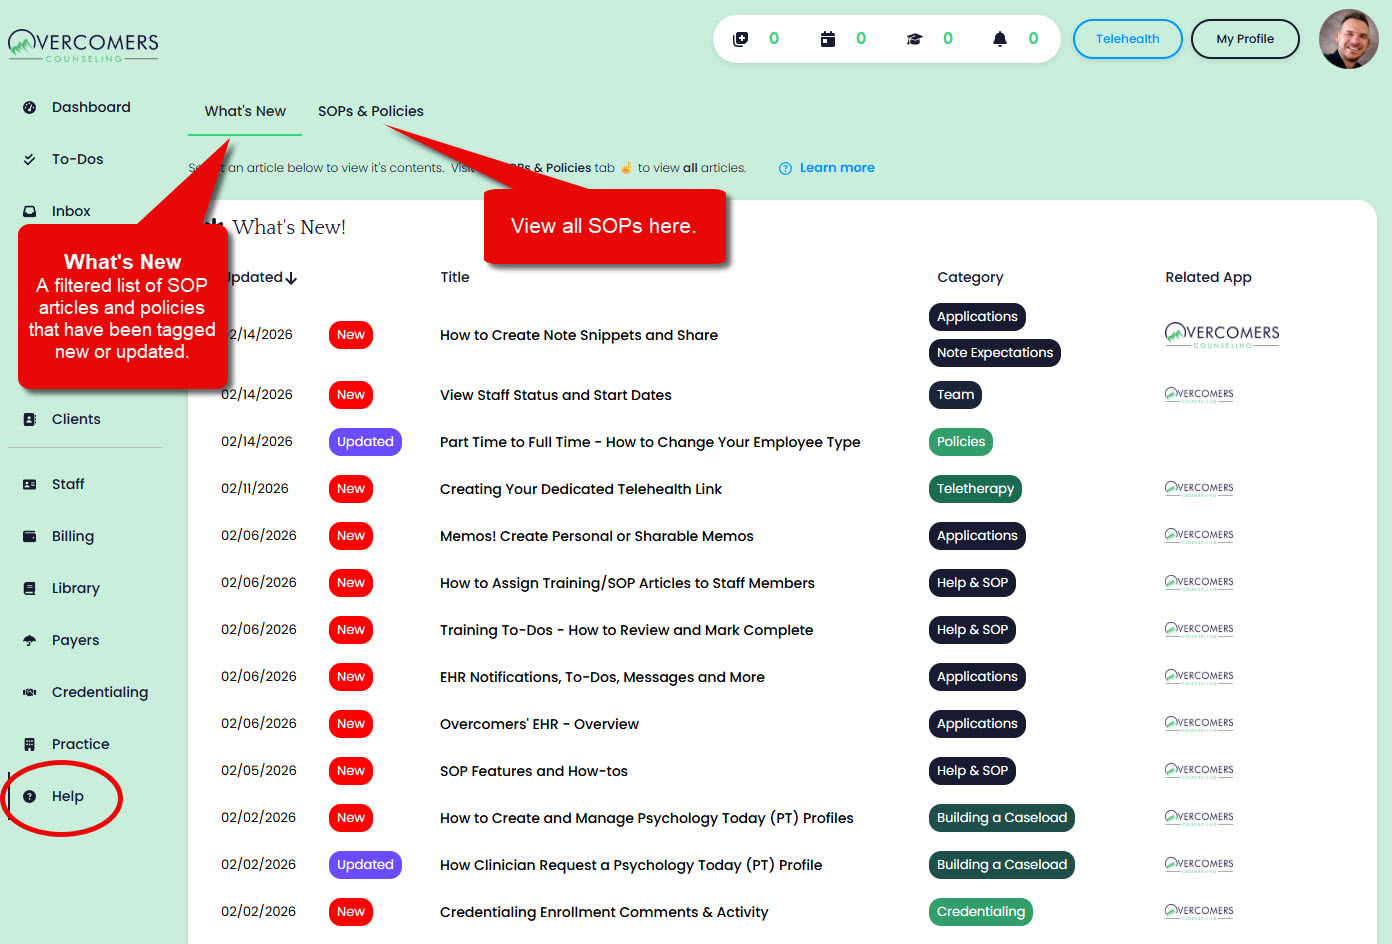This screenshot has width=1392, height=944.
Task: Click the Inbox tray icon
Action: coord(30,211)
